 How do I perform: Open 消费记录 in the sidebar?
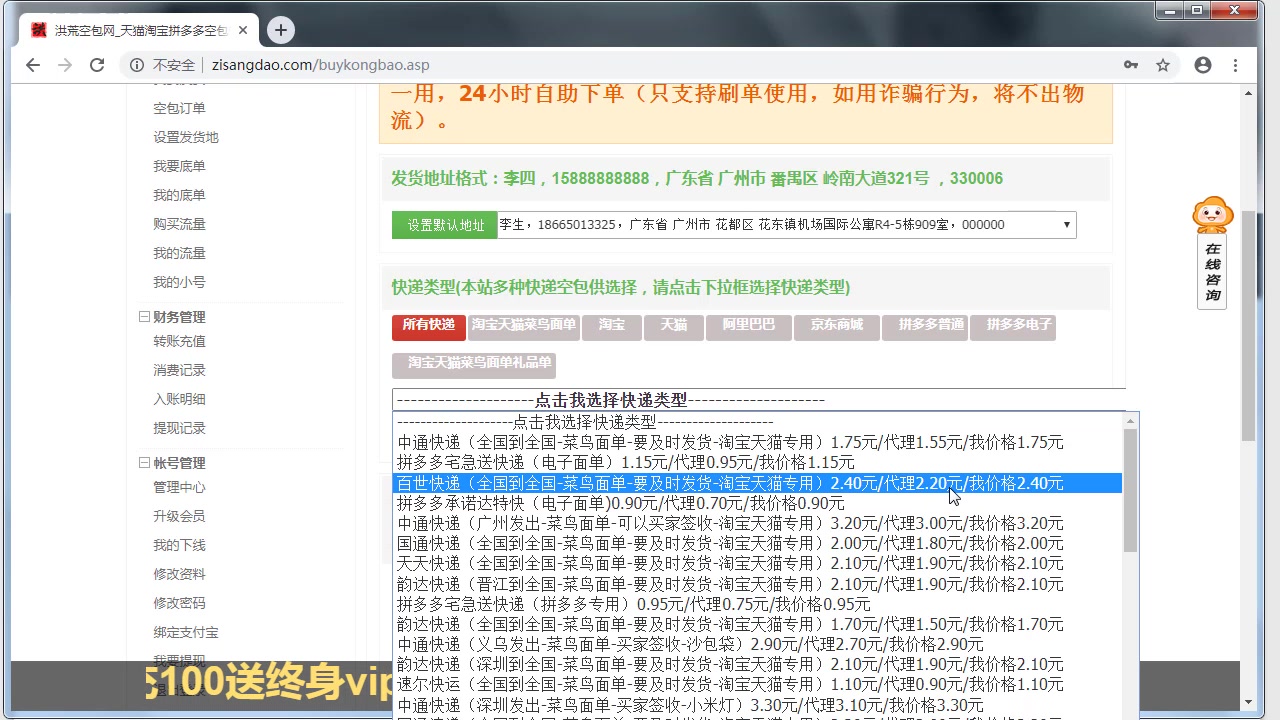click(179, 370)
